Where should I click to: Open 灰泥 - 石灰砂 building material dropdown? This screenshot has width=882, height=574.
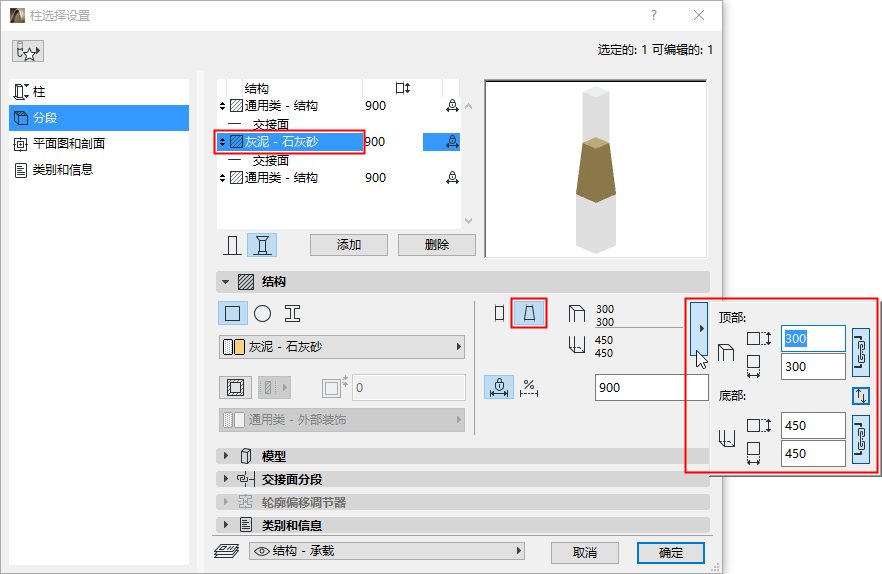tap(342, 347)
